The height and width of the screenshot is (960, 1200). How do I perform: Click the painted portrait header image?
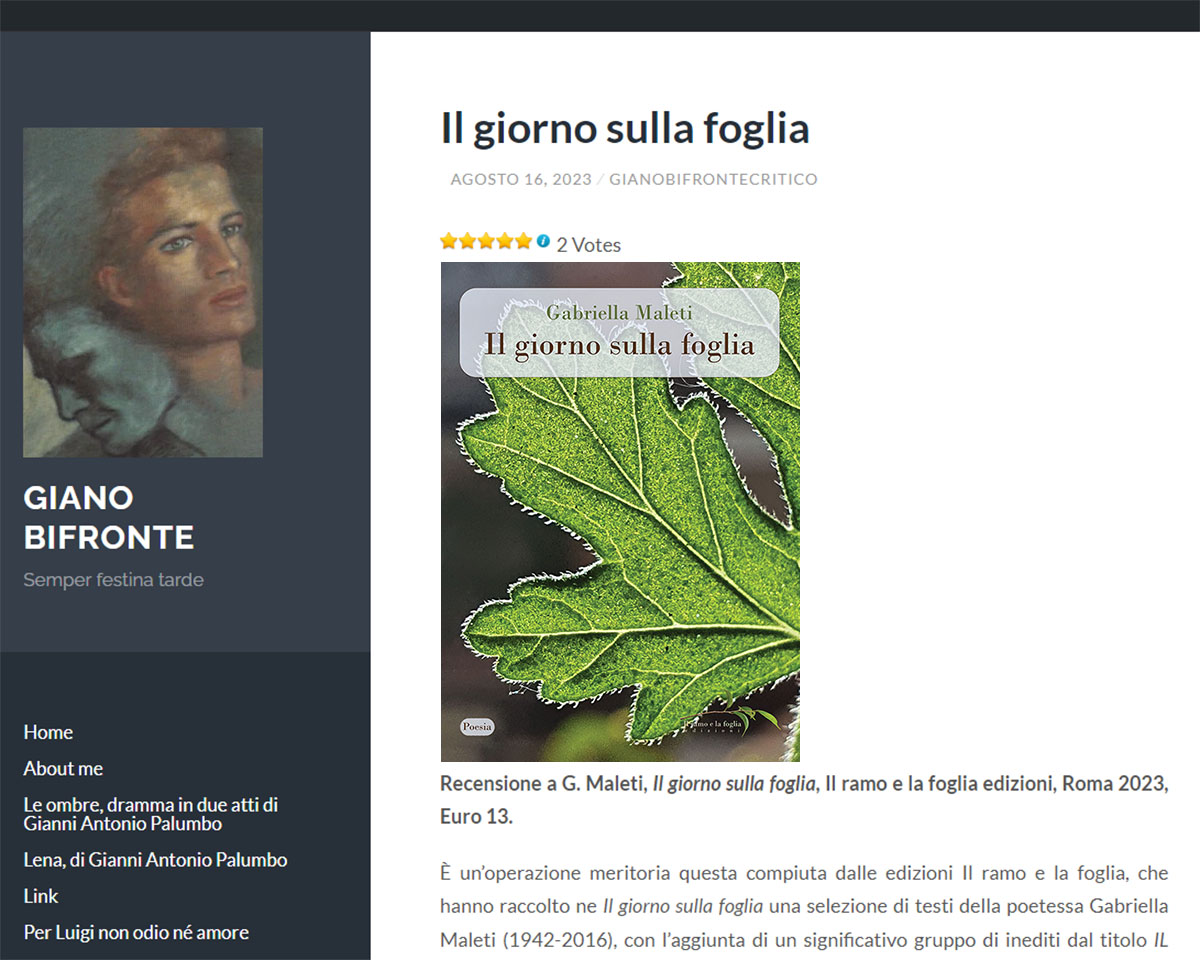point(143,292)
